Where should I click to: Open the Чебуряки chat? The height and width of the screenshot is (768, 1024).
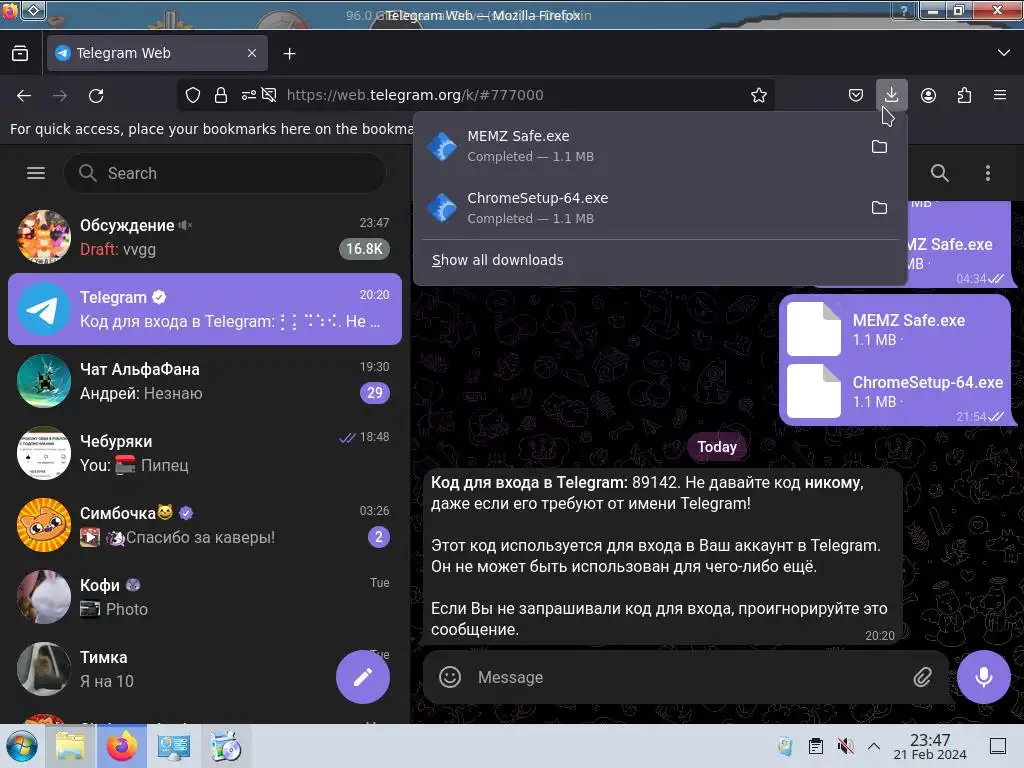[x=204, y=453]
